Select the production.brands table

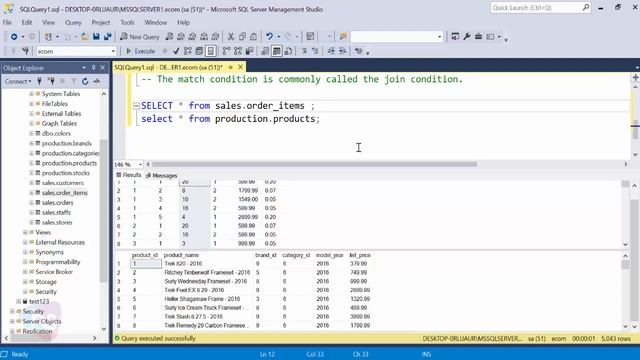(67, 143)
